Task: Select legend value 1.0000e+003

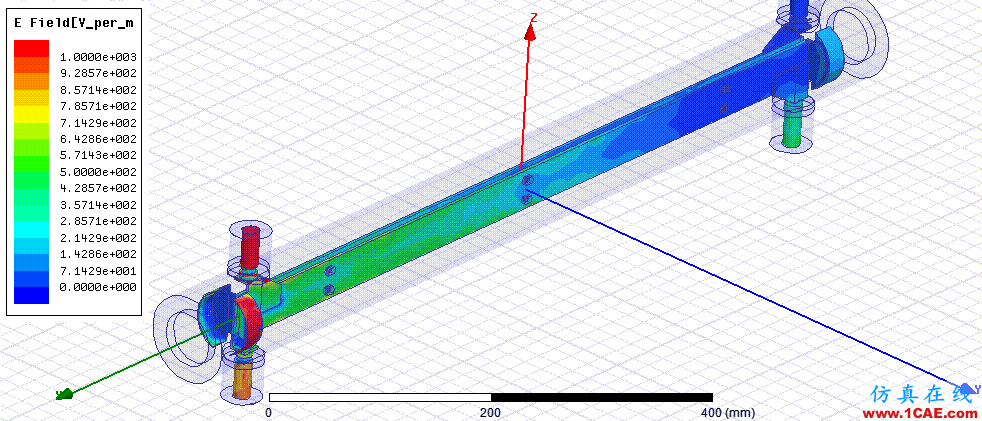Action: [97, 56]
